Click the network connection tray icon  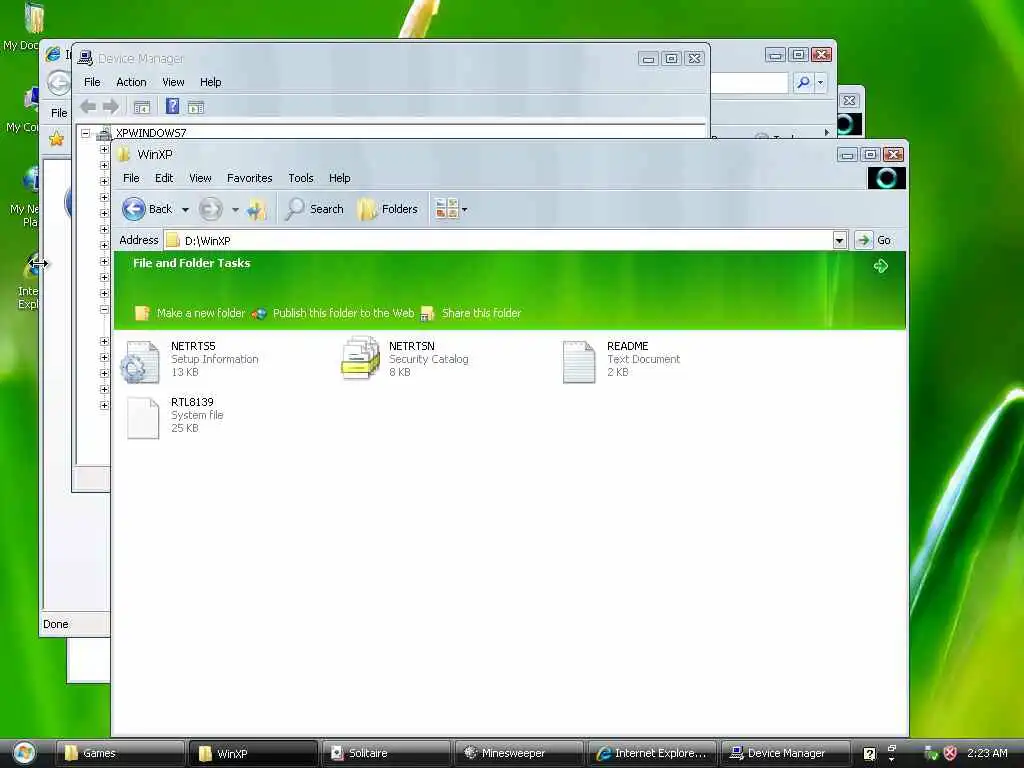pyautogui.click(x=931, y=753)
